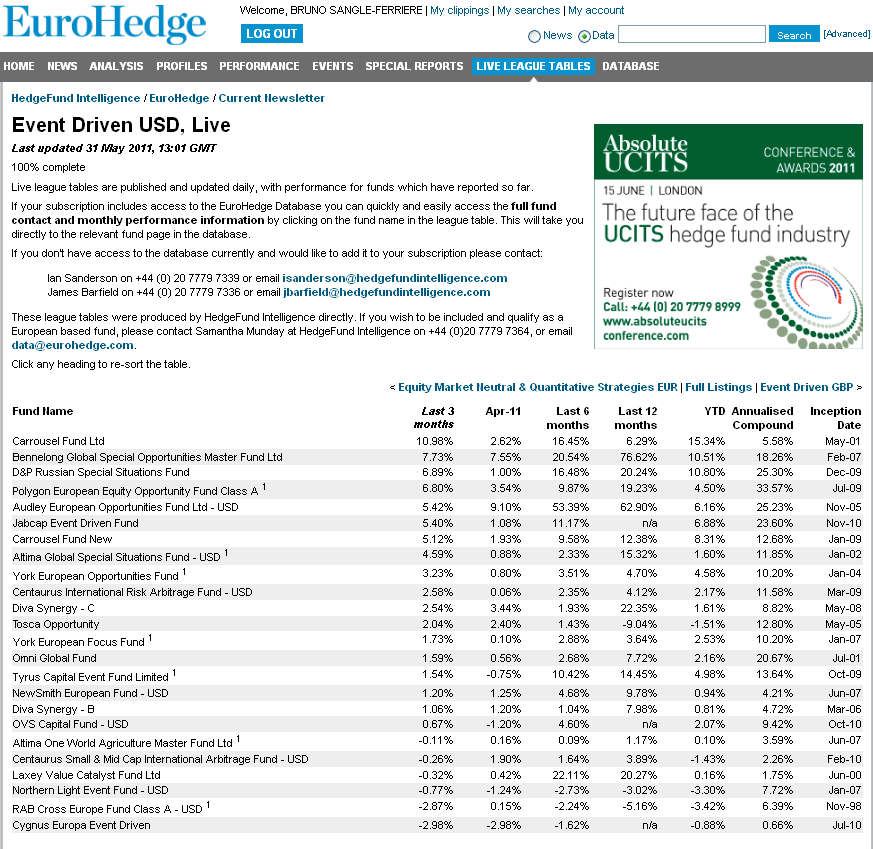Viewport: 873px width, 849px height.
Task: Click EuroHedge breadcrumb link
Action: pyautogui.click(x=179, y=98)
